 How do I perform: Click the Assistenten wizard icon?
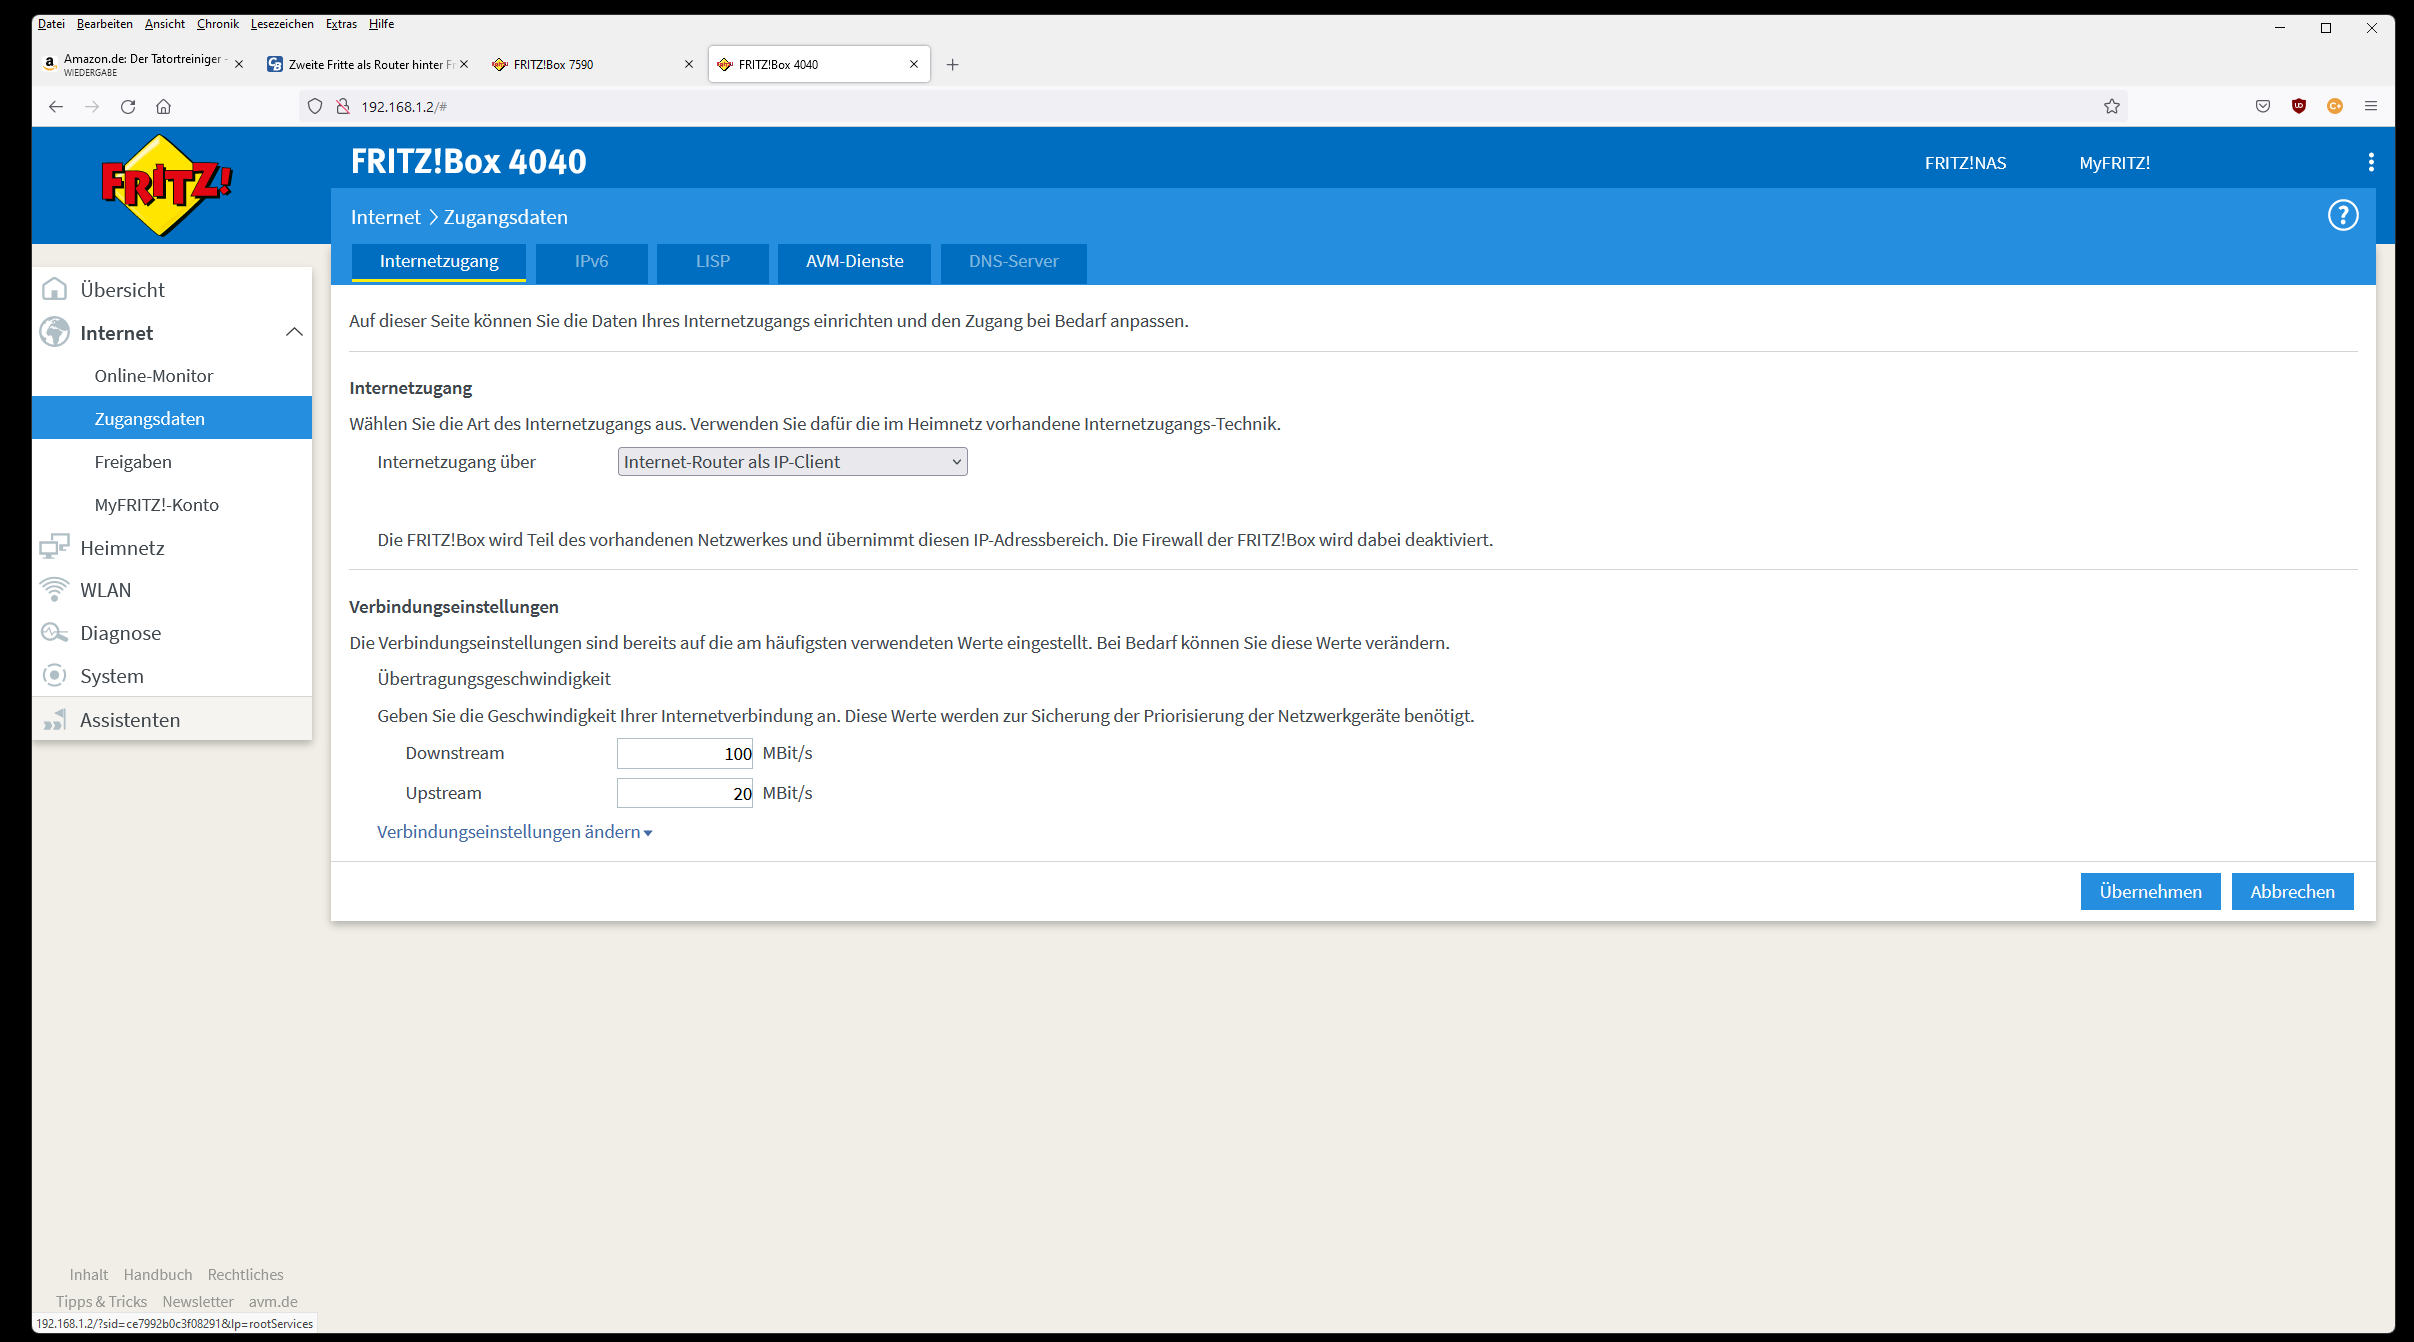[54, 720]
